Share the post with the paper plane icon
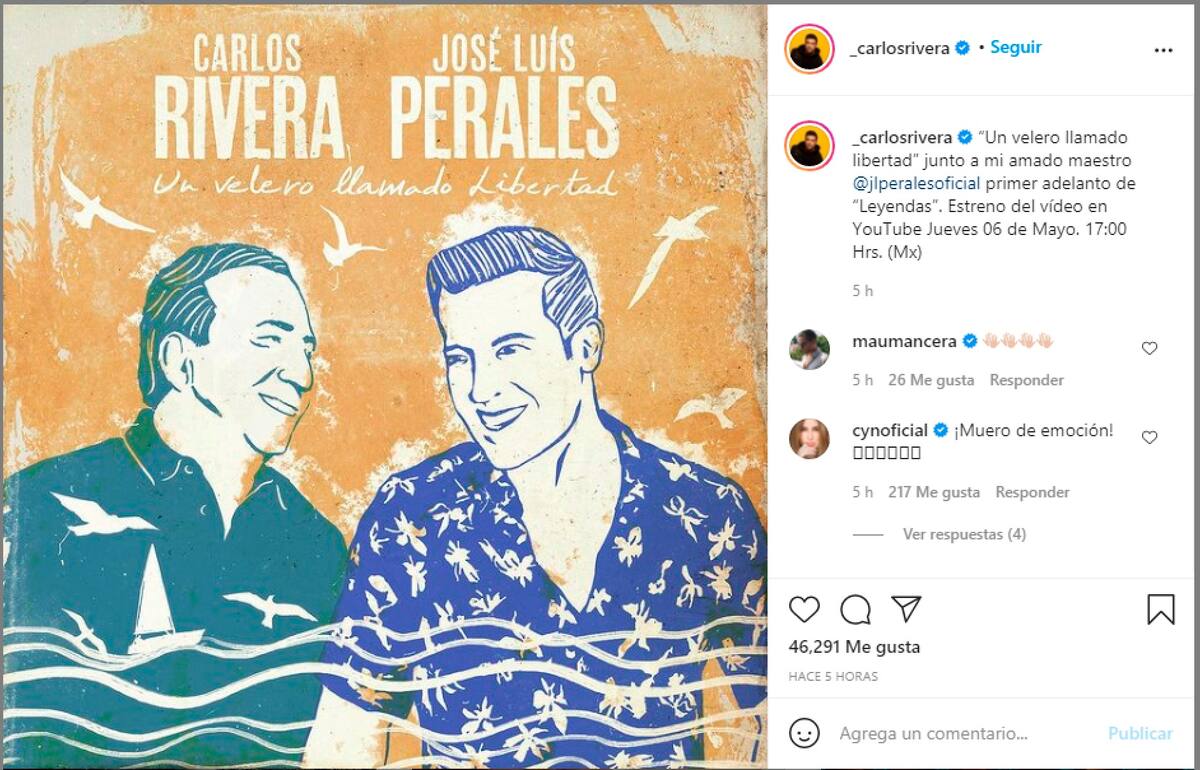 pyautogui.click(x=906, y=609)
